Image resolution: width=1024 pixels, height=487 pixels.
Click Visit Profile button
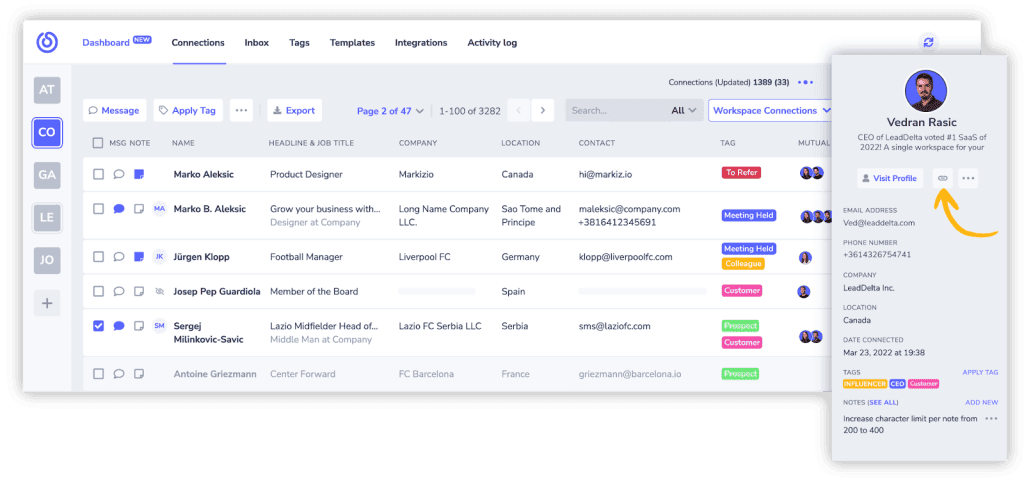click(890, 178)
